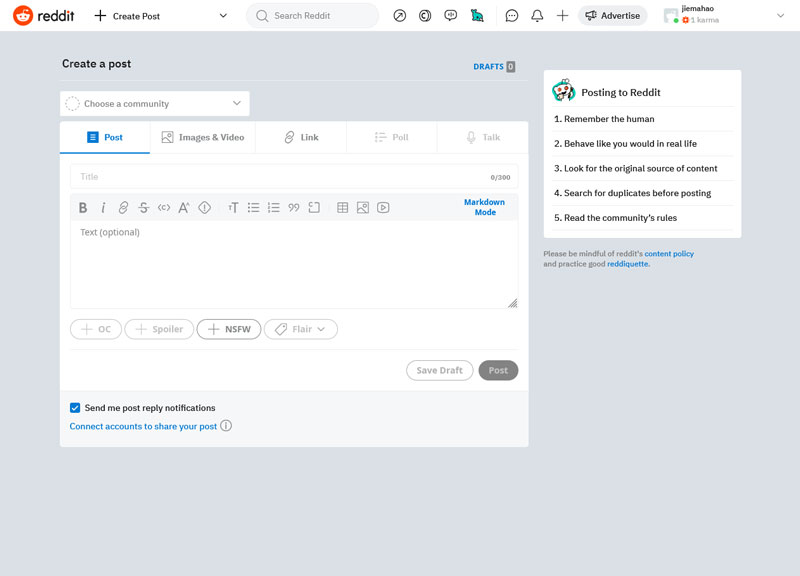
Task: Mark post as OC
Action: (x=96, y=329)
